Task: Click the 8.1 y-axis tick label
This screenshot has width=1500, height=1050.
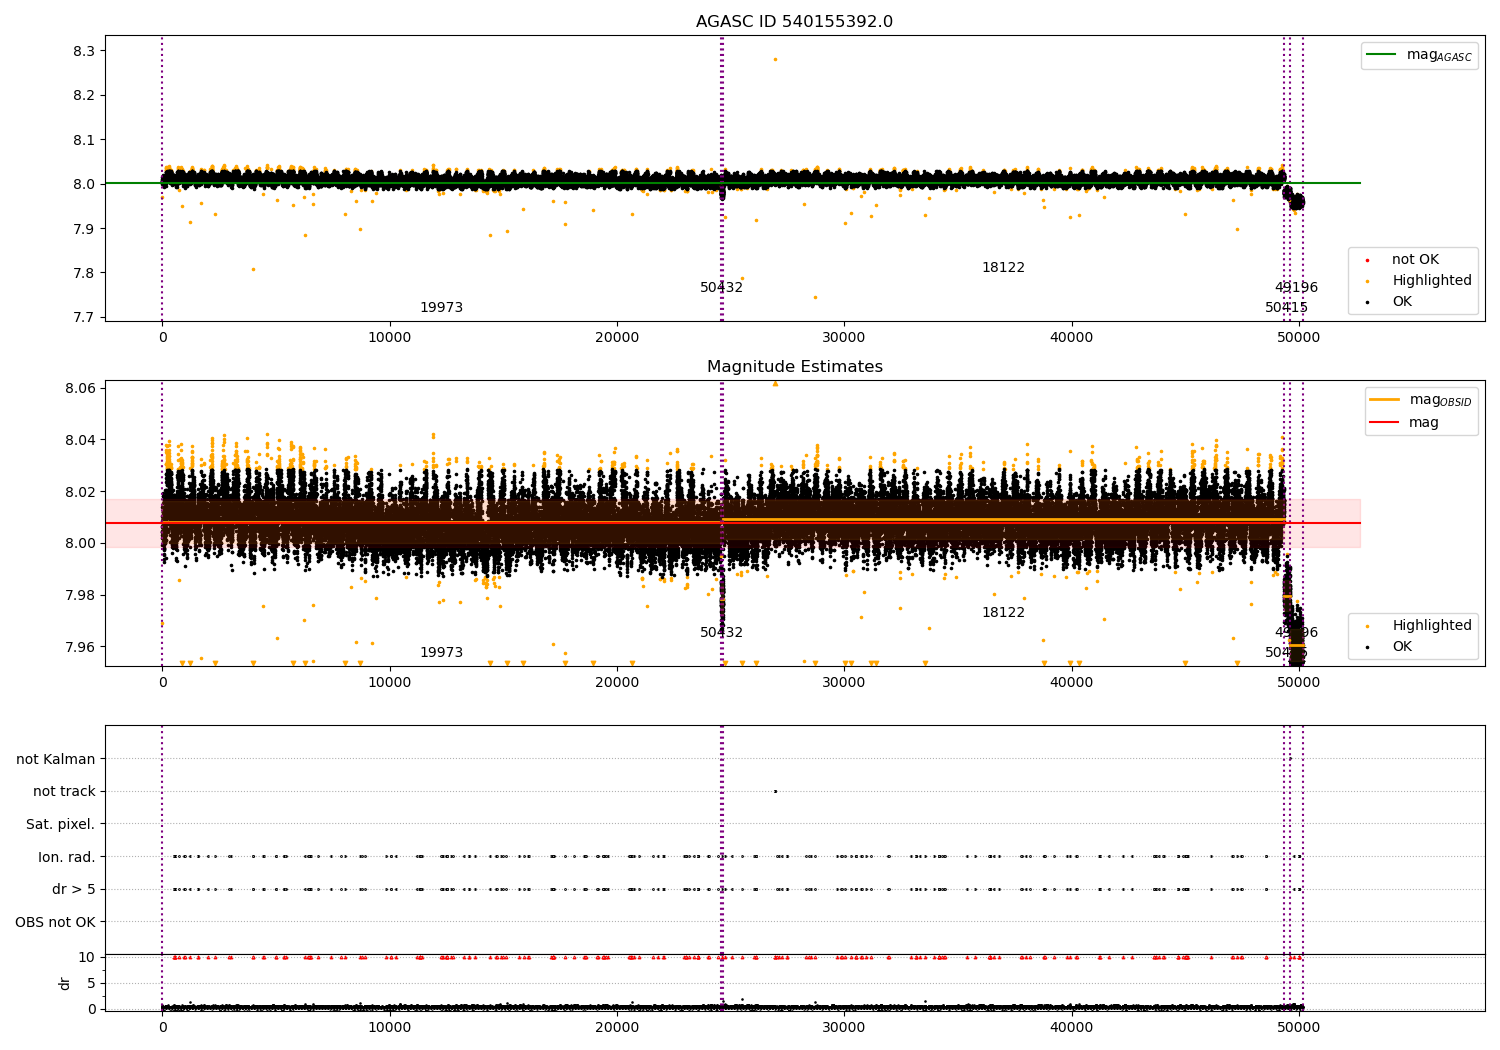Action: click(x=84, y=140)
